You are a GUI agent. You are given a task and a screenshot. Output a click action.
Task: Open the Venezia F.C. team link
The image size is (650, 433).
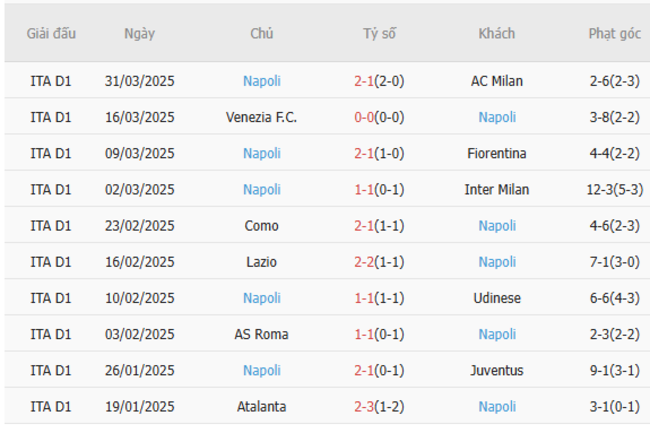262,117
